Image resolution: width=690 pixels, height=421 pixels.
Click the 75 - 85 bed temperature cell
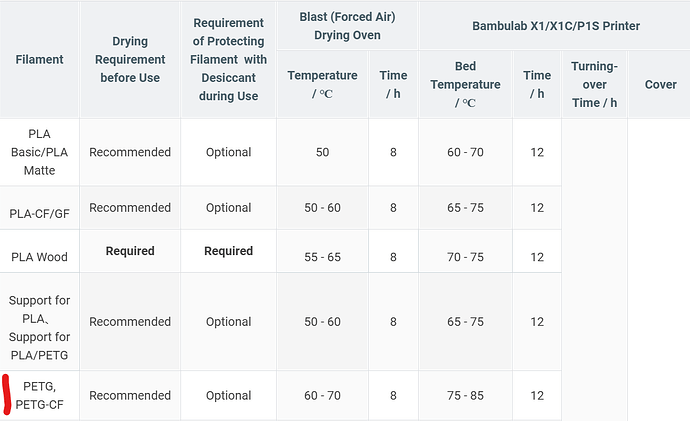click(465, 395)
